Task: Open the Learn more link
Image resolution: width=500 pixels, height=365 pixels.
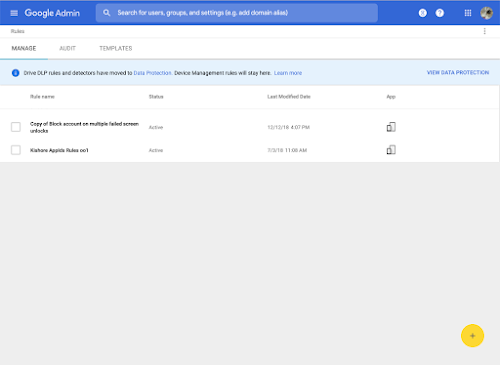Action: click(288, 73)
